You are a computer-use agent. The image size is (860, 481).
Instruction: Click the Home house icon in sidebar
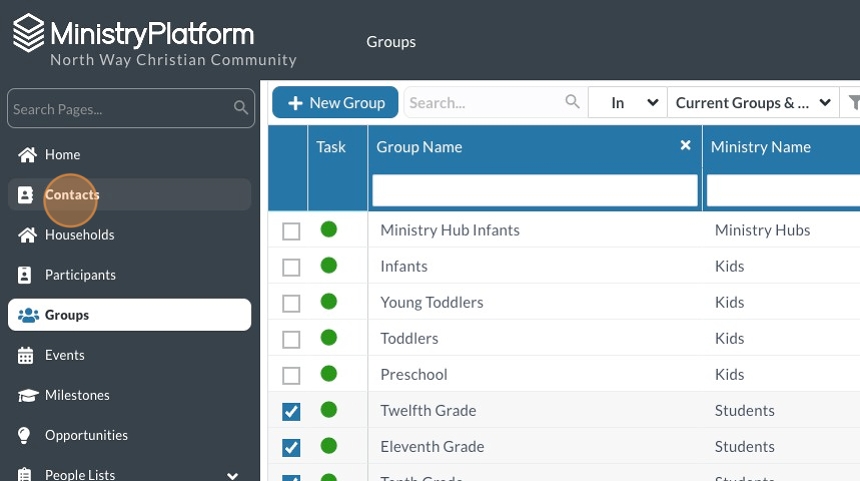tap(27, 155)
